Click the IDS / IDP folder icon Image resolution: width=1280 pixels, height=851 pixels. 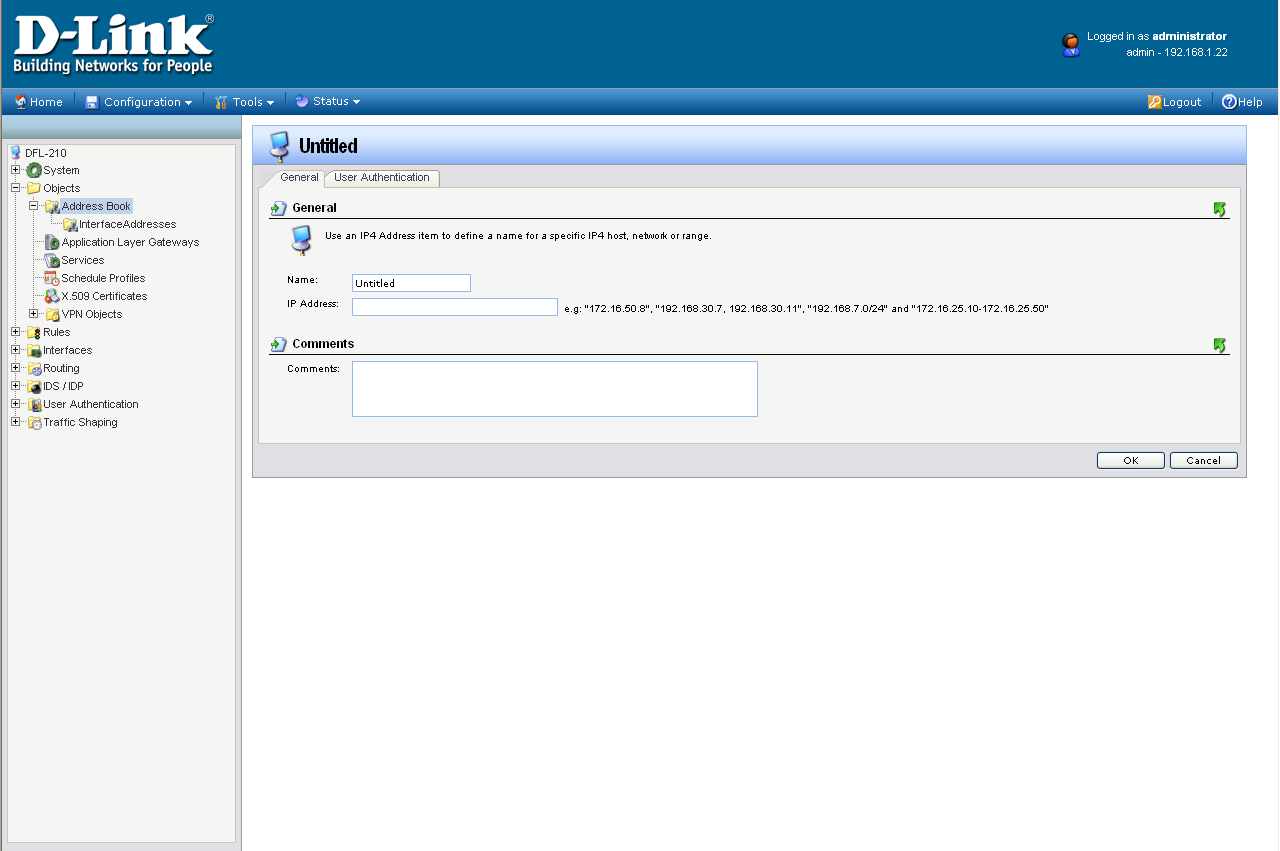[x=34, y=386]
